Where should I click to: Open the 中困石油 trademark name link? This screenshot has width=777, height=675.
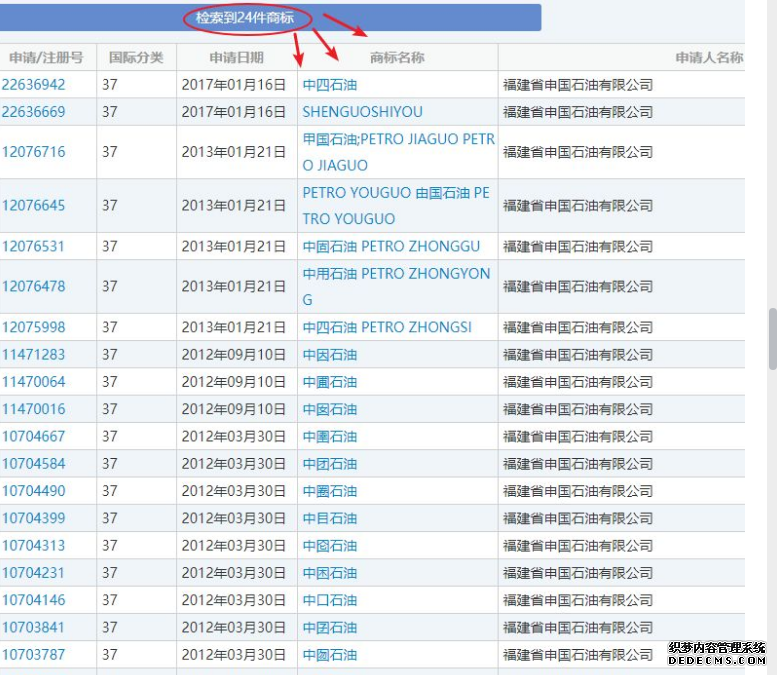pyautogui.click(x=330, y=573)
